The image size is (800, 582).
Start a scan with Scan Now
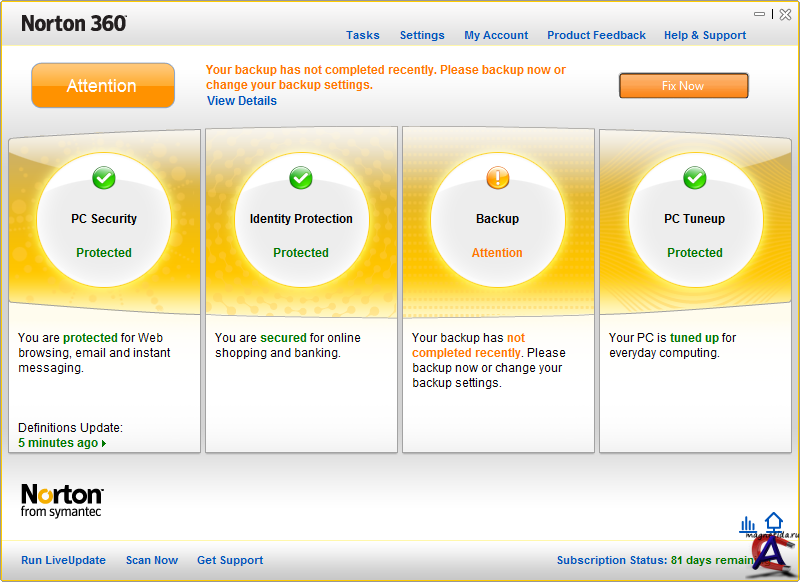tap(152, 560)
